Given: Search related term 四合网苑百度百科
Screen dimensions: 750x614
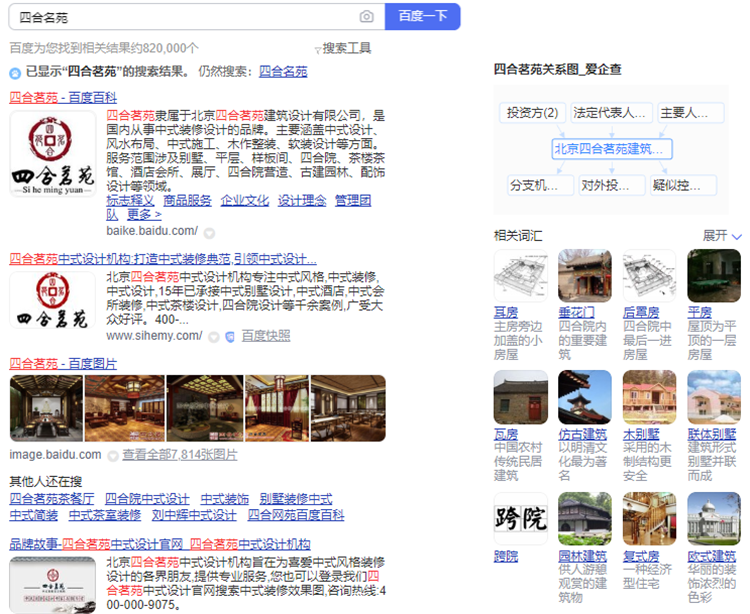Looking at the screenshot, I should pyautogui.click(x=296, y=515).
